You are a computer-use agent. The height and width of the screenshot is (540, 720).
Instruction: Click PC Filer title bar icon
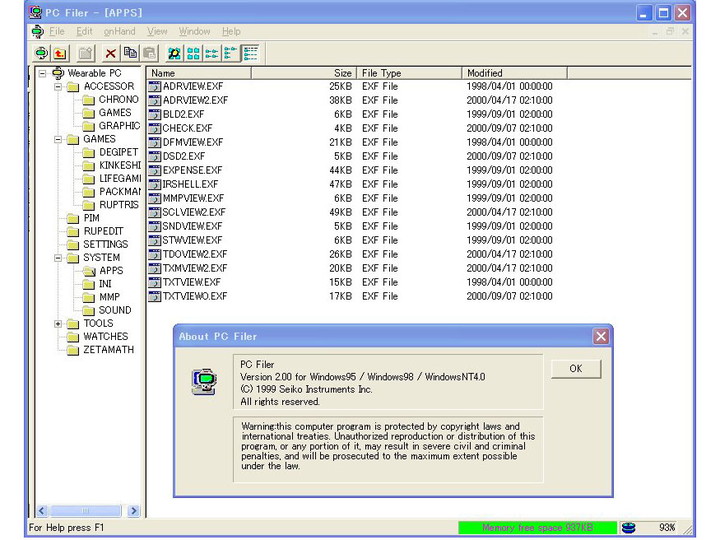(35, 12)
